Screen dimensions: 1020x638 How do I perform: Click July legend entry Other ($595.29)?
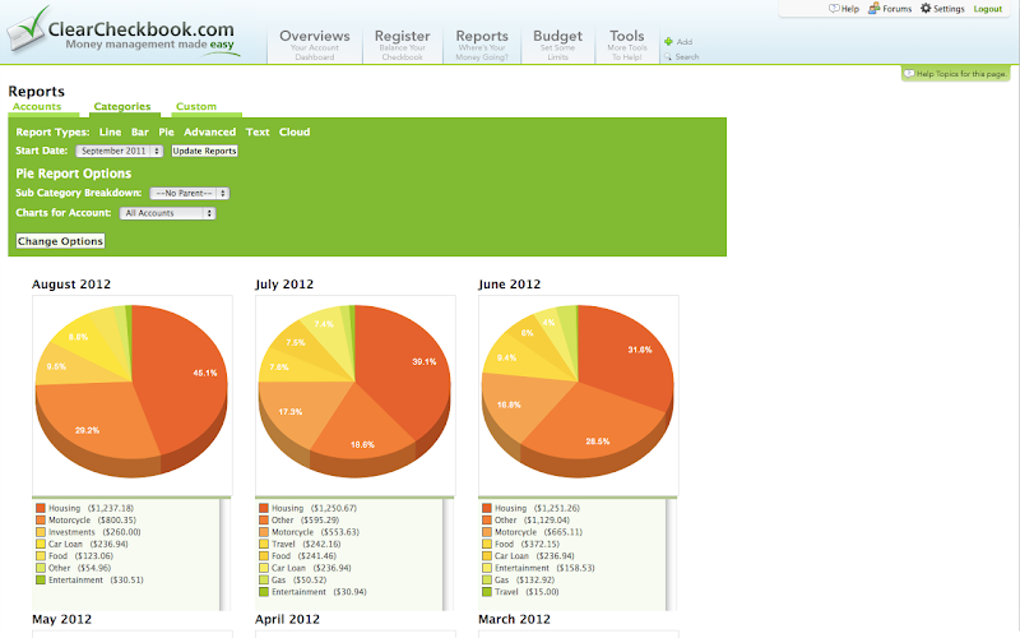(305, 520)
